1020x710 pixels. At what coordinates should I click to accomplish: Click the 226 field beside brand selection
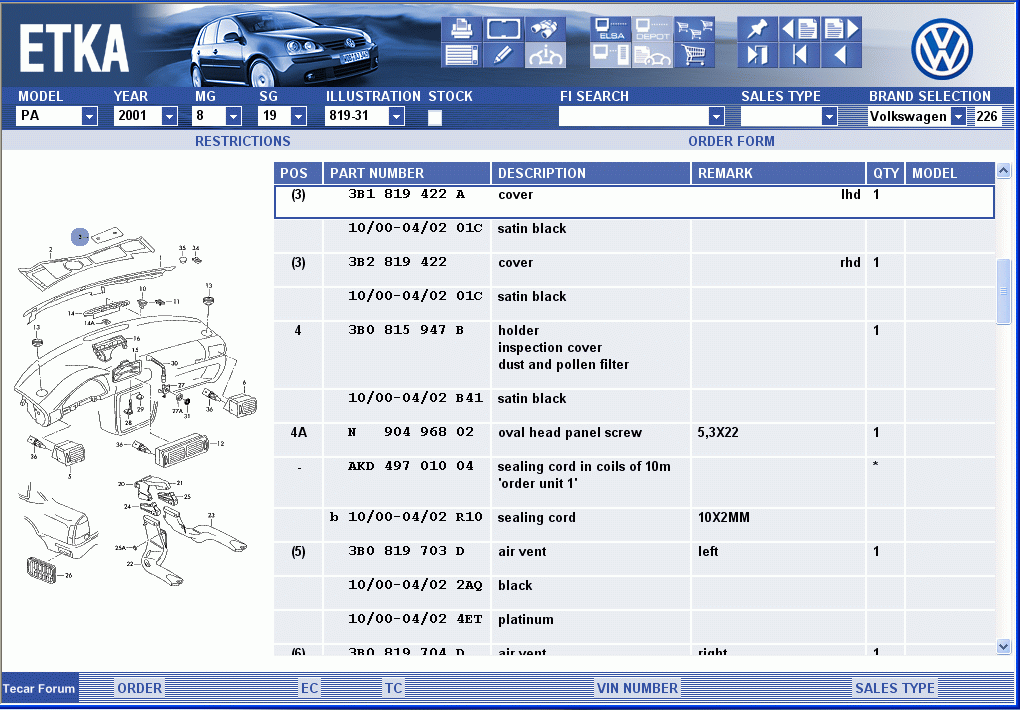(x=987, y=116)
